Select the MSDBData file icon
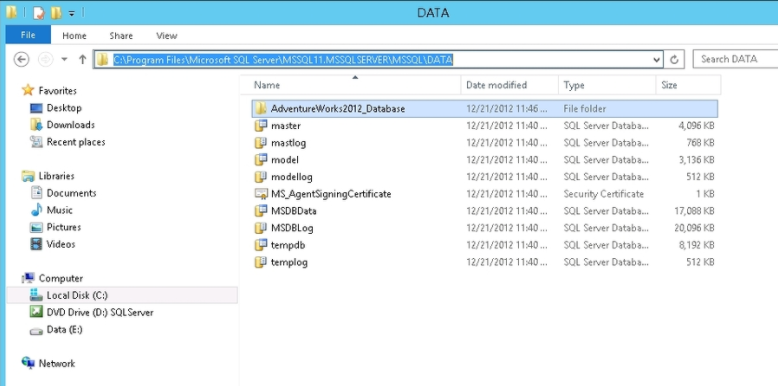 point(261,210)
